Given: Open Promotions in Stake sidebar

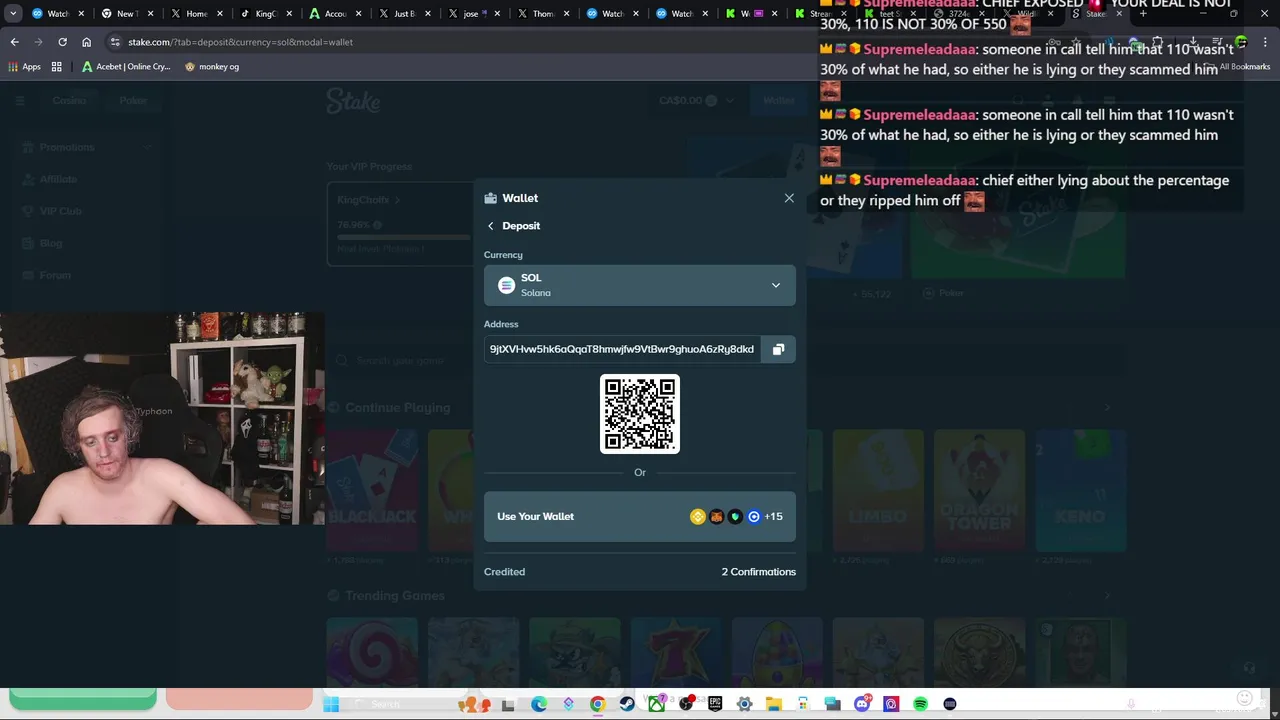Looking at the screenshot, I should pyautogui.click(x=67, y=147).
